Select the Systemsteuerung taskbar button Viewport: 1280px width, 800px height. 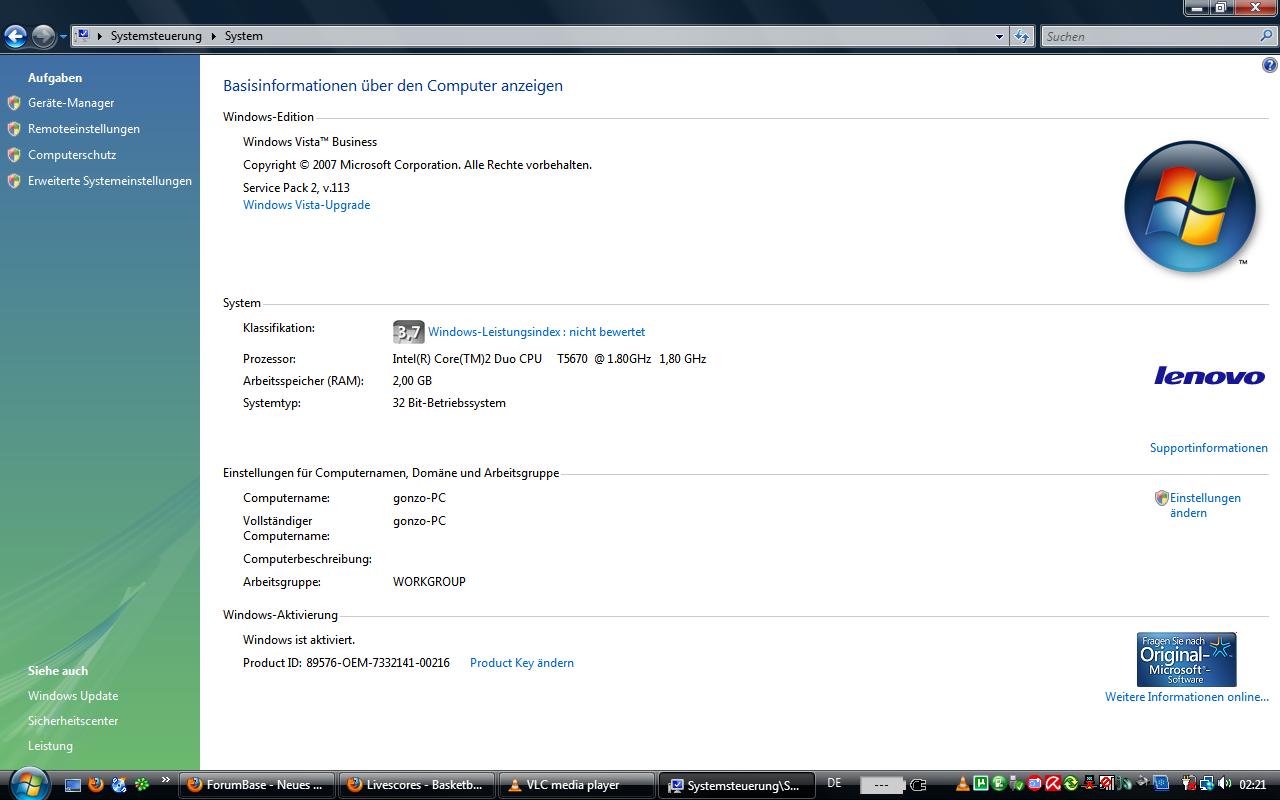[x=737, y=785]
